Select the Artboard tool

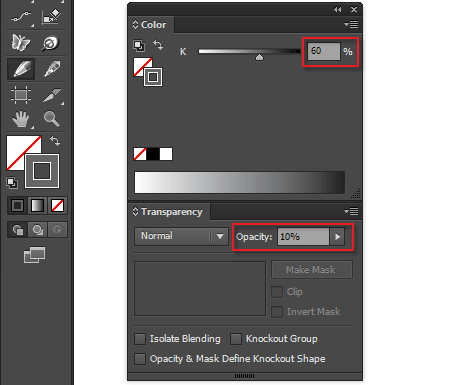coord(21,95)
